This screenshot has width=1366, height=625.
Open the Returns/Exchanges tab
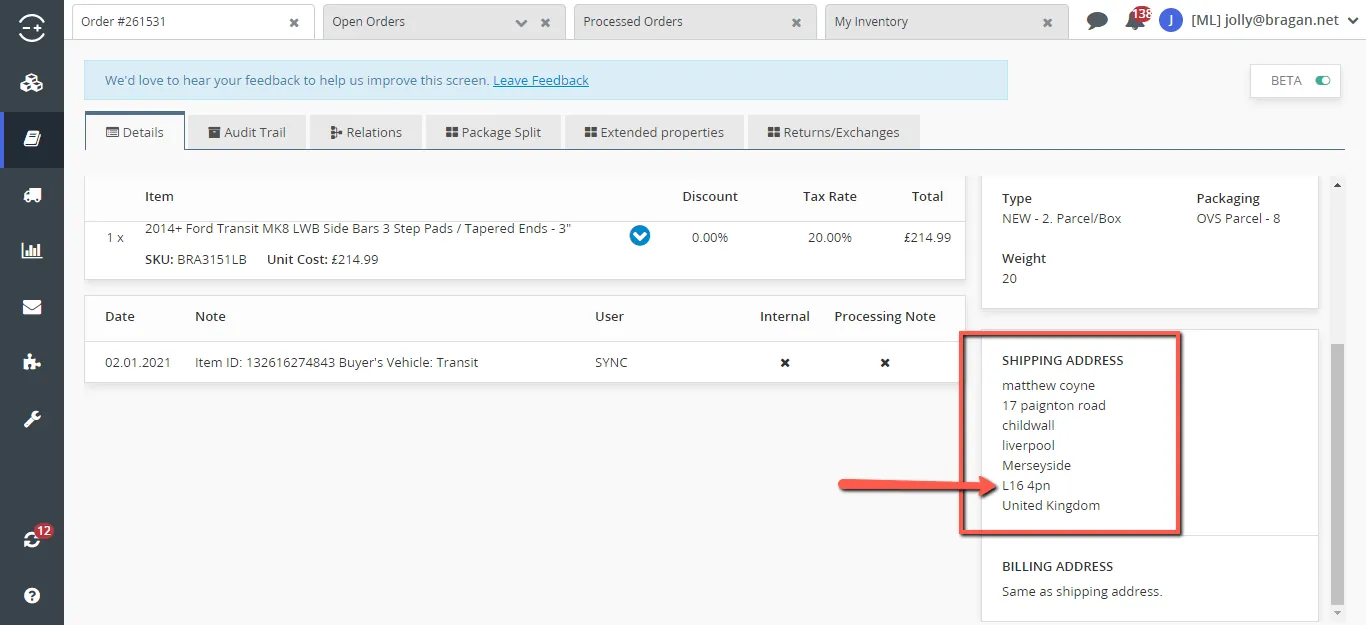833,132
